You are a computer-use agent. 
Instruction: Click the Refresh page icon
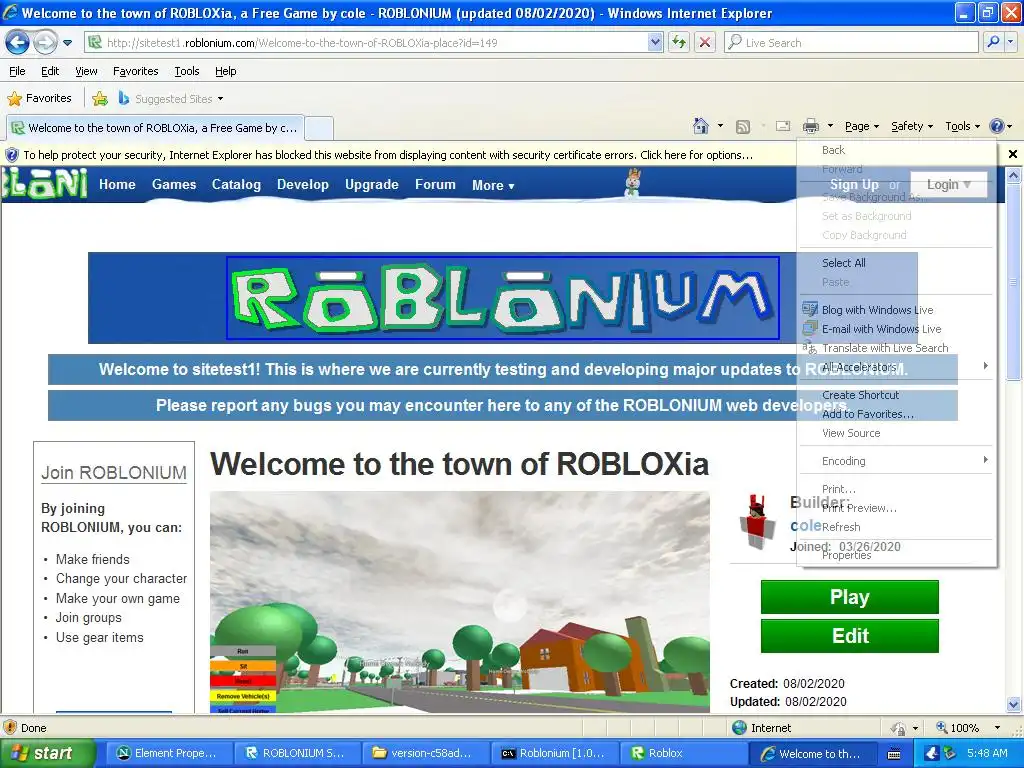coord(679,43)
